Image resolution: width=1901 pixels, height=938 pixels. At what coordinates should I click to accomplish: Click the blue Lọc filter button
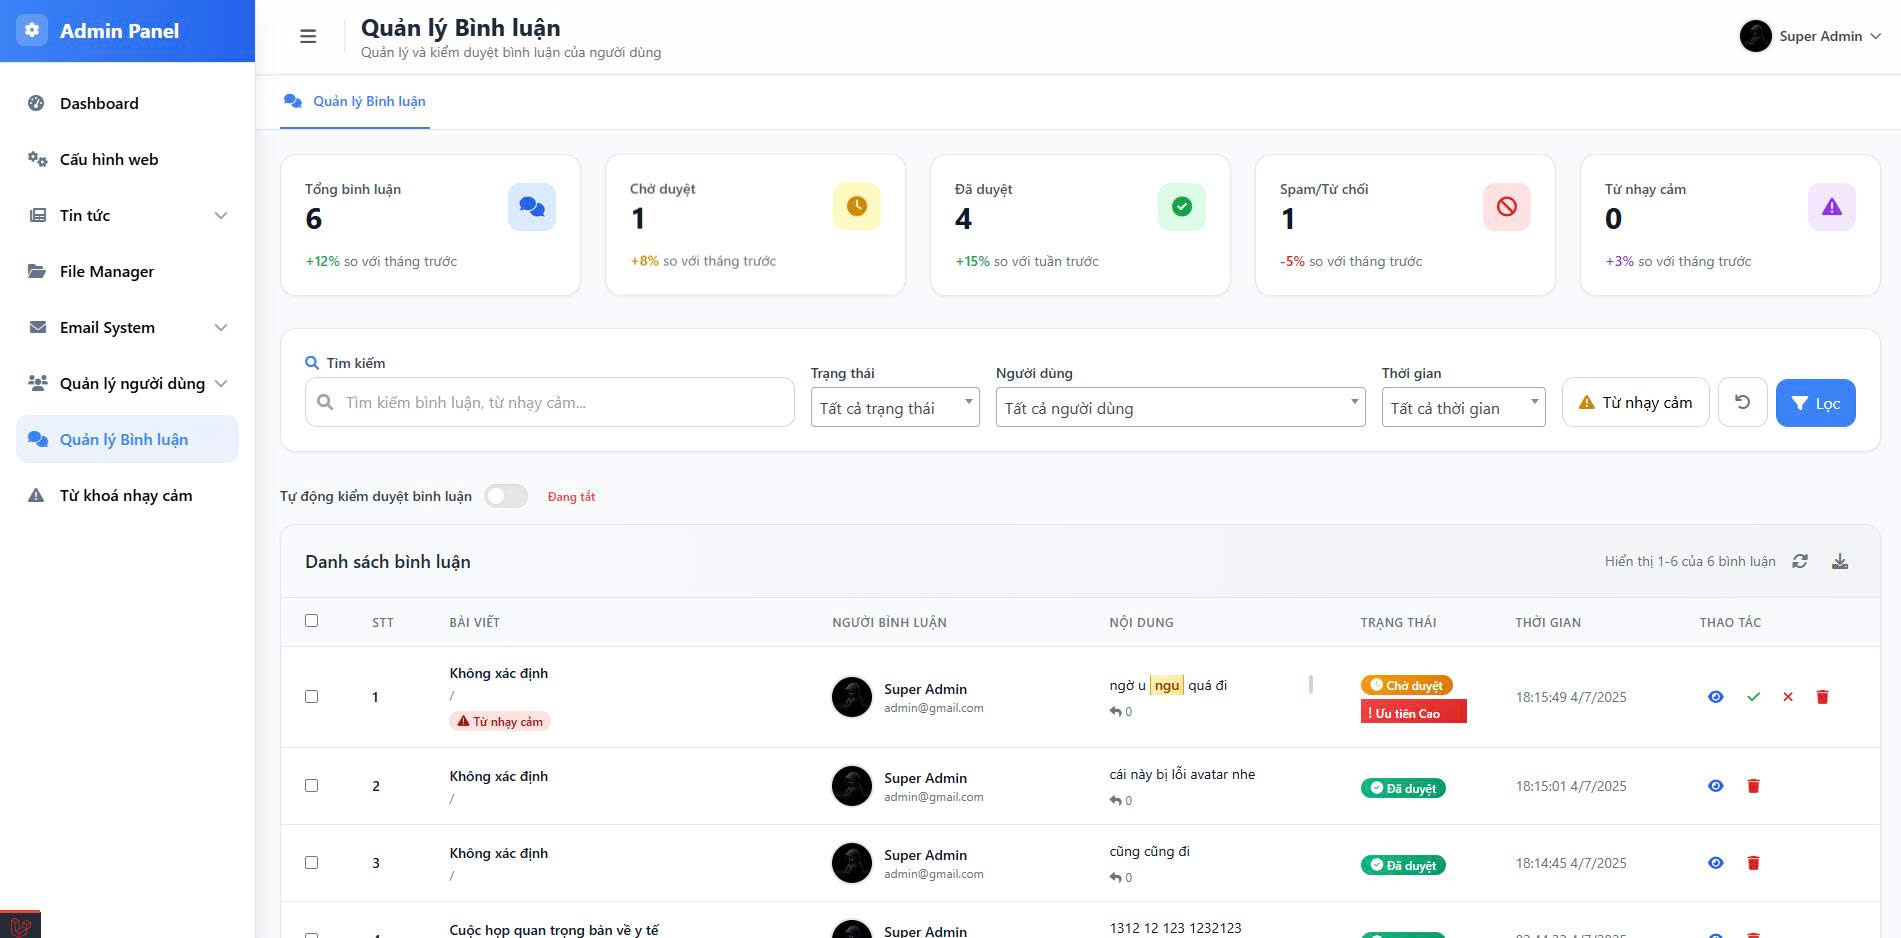pyautogui.click(x=1815, y=403)
